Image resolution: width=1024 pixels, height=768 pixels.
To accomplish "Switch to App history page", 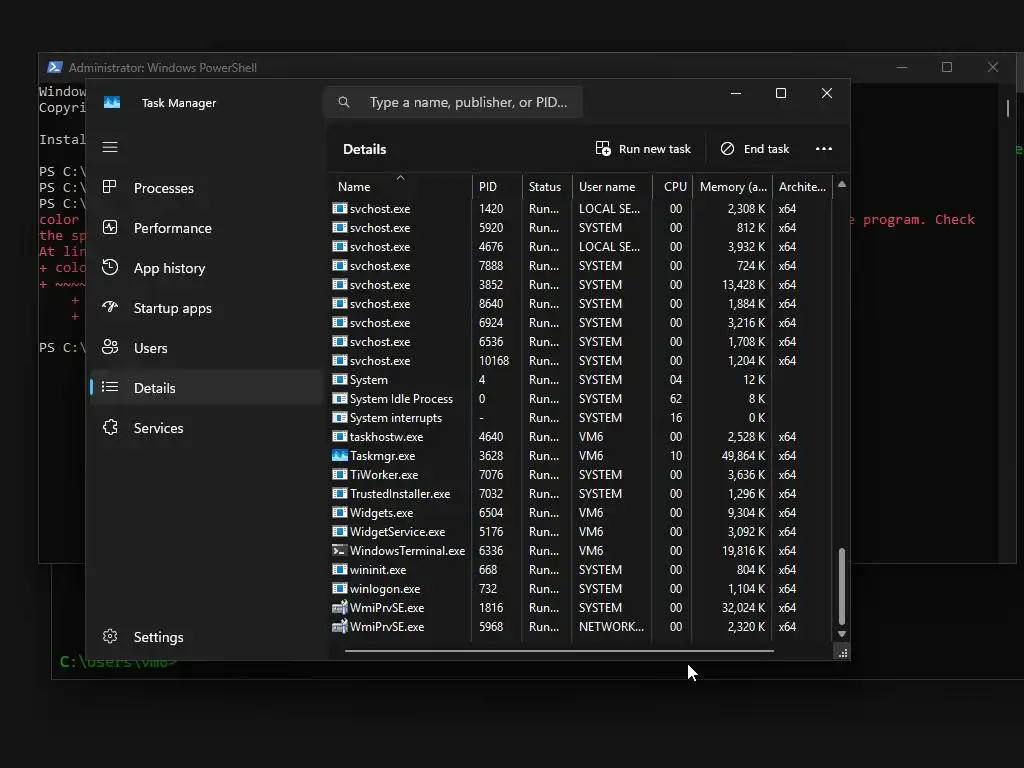I will coord(206,268).
